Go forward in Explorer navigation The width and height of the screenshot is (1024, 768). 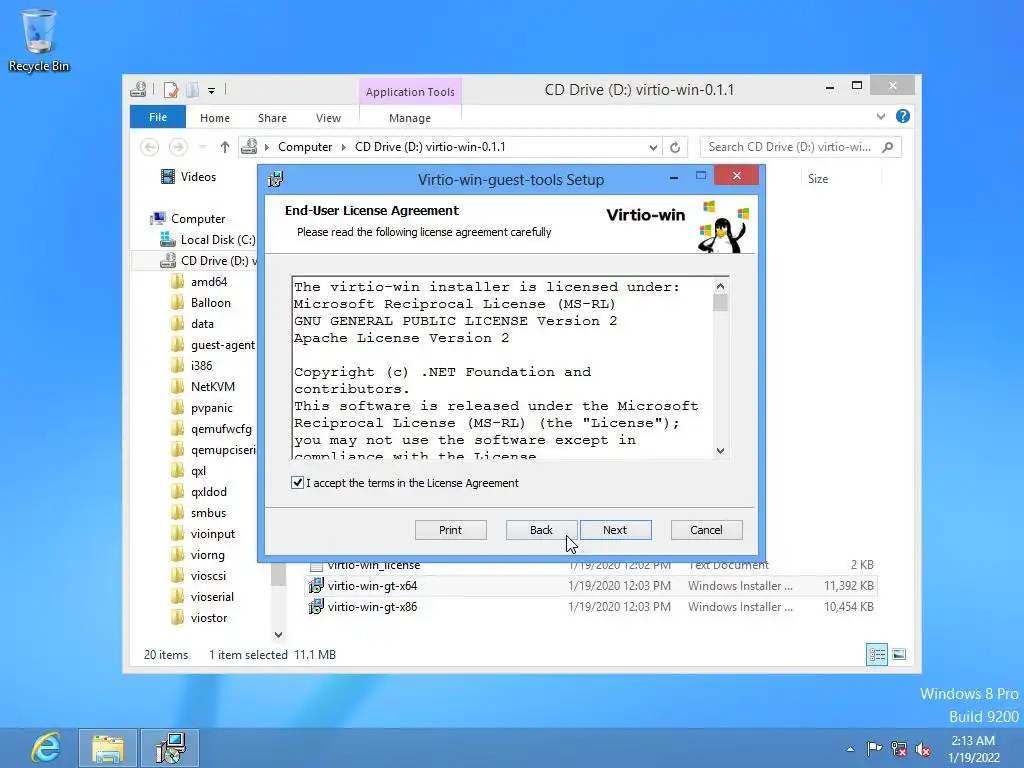point(178,147)
